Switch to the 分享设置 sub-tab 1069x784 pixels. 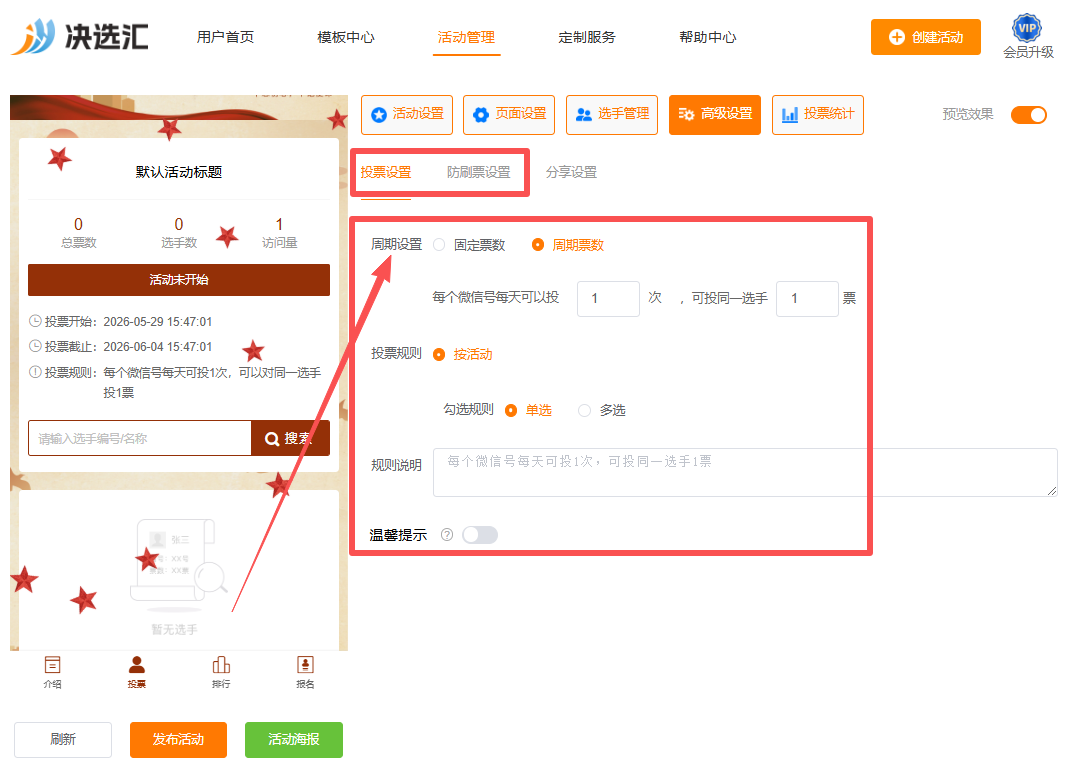click(x=571, y=172)
